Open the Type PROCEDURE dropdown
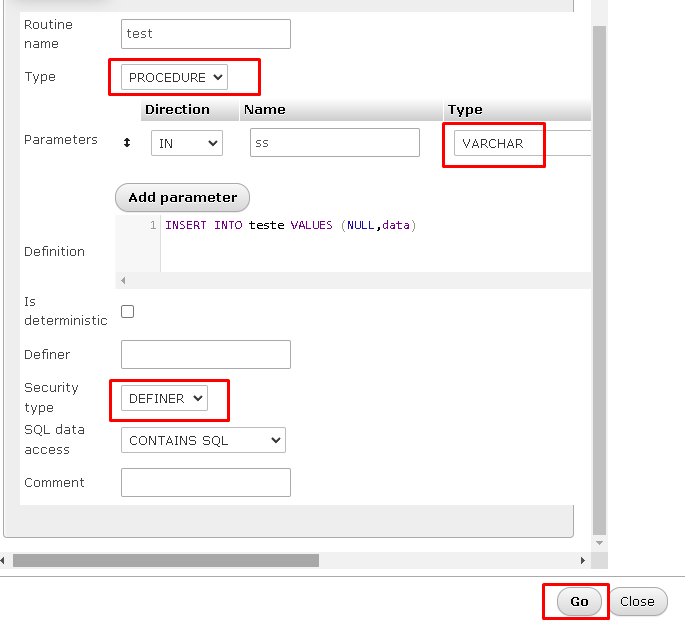 tap(175, 77)
